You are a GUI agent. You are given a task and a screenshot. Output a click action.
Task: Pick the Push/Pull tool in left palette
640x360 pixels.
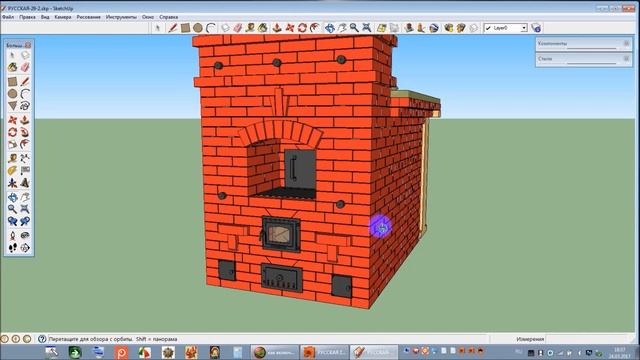[x=25, y=120]
